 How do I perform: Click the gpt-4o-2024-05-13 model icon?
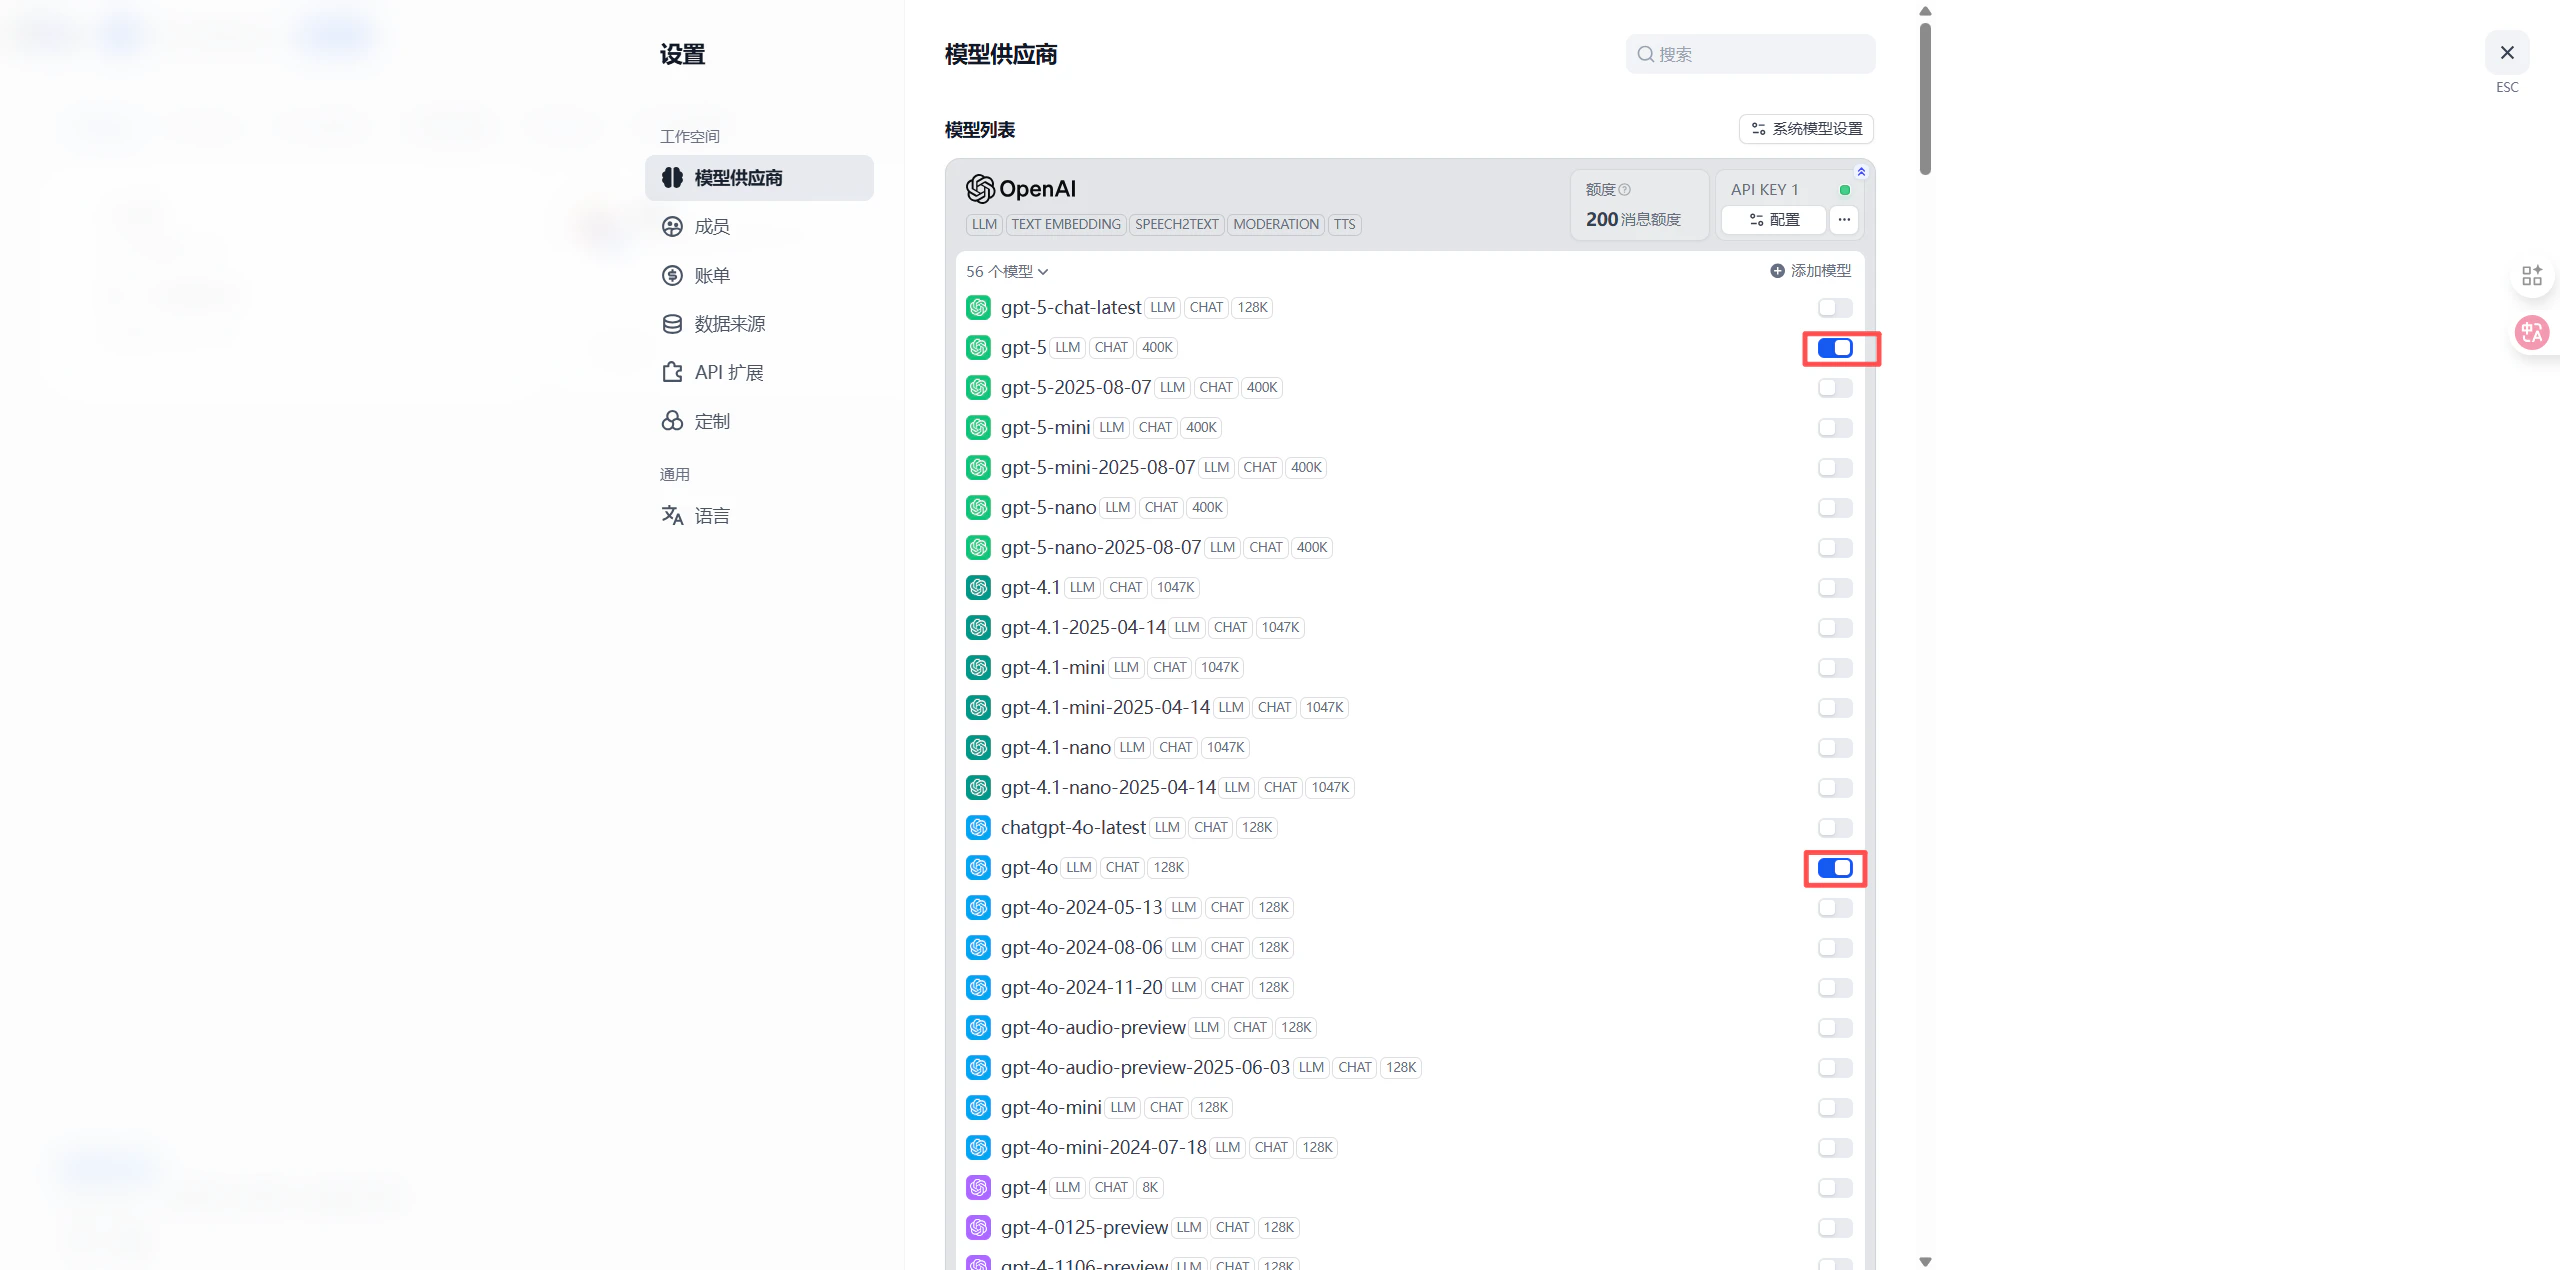click(x=978, y=908)
